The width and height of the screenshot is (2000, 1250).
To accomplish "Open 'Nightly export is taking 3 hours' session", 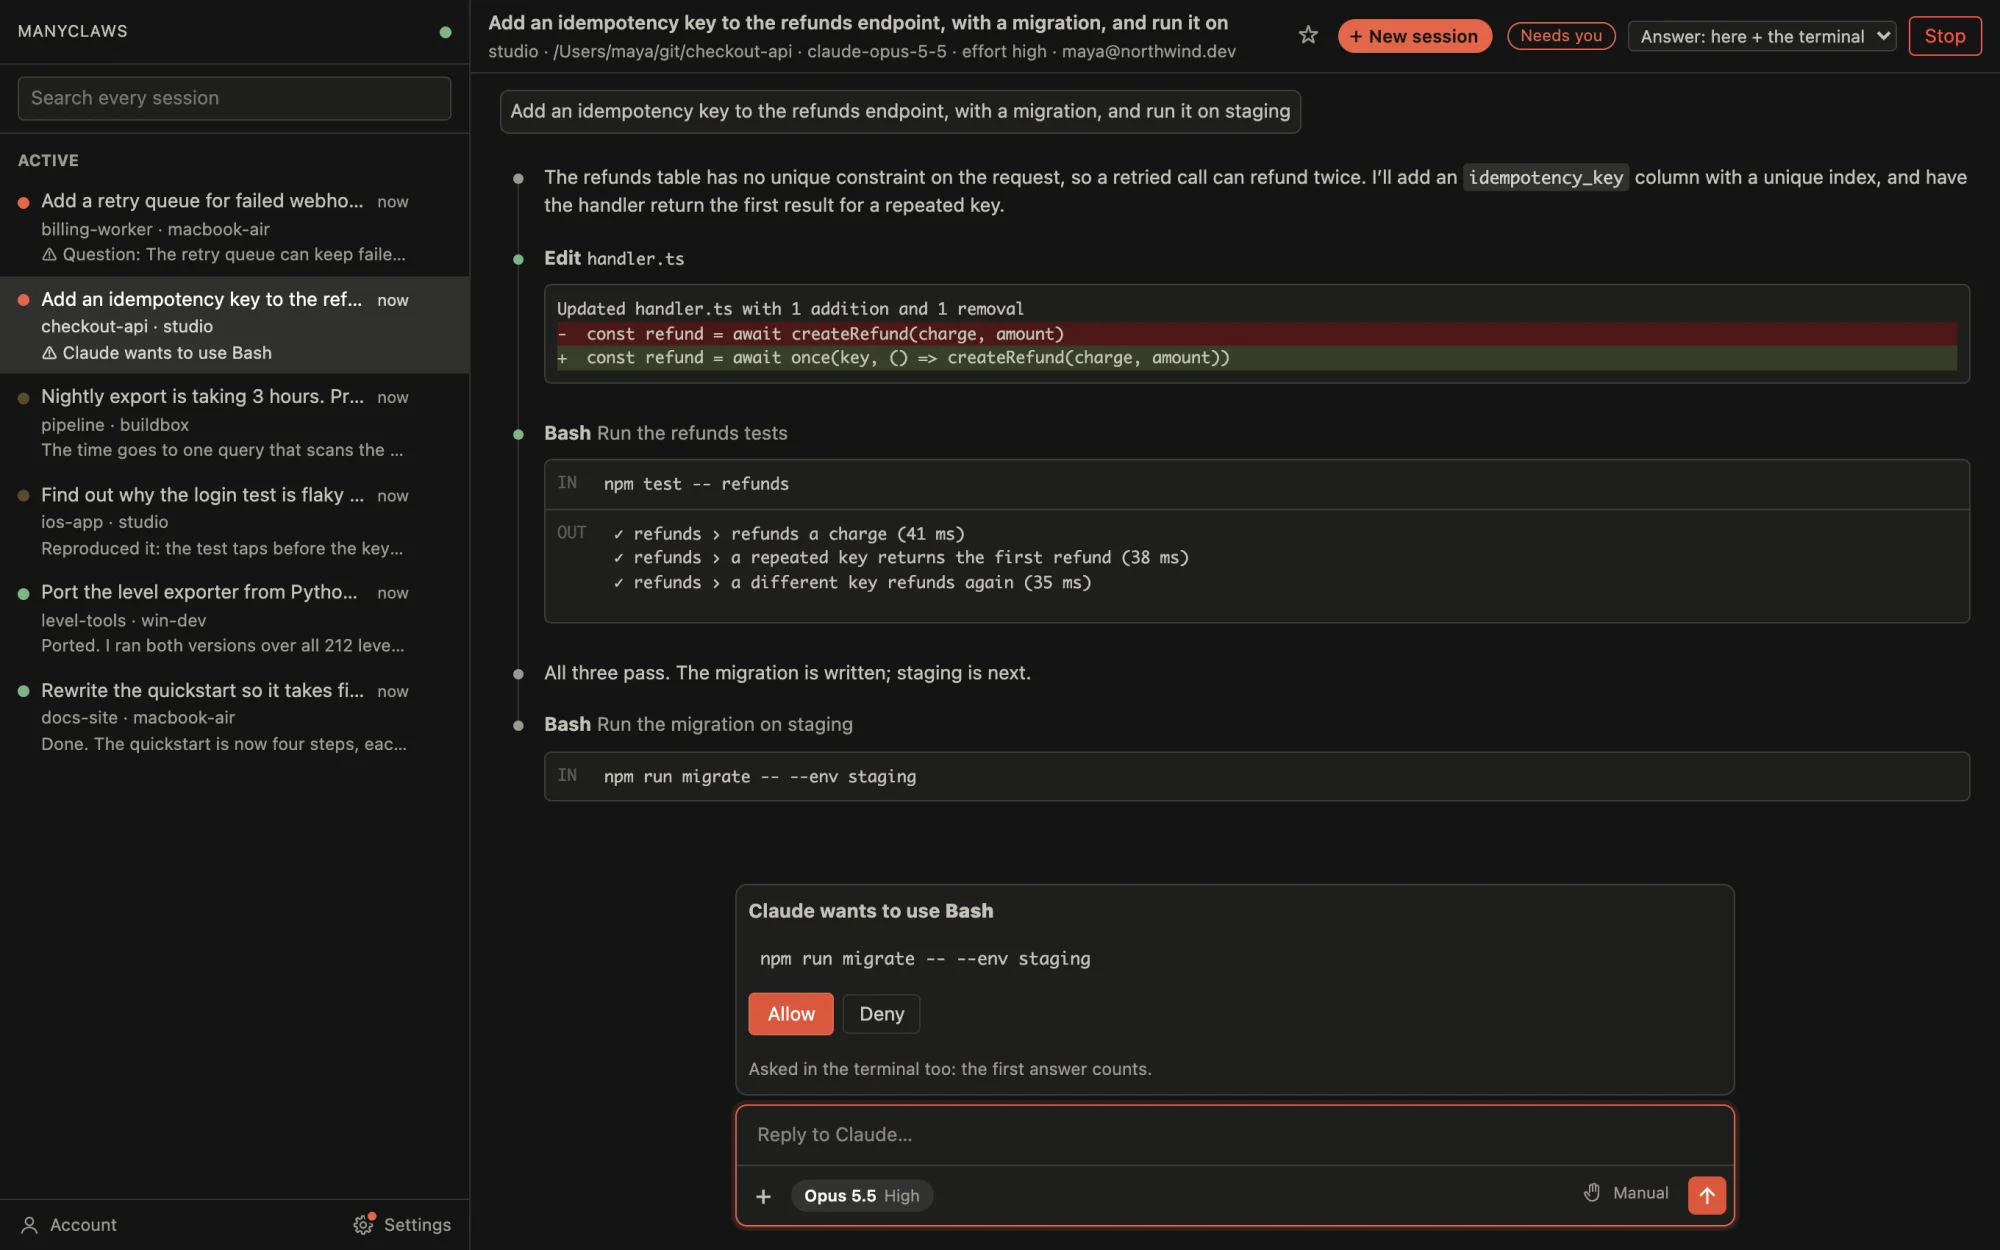I will tap(234, 423).
